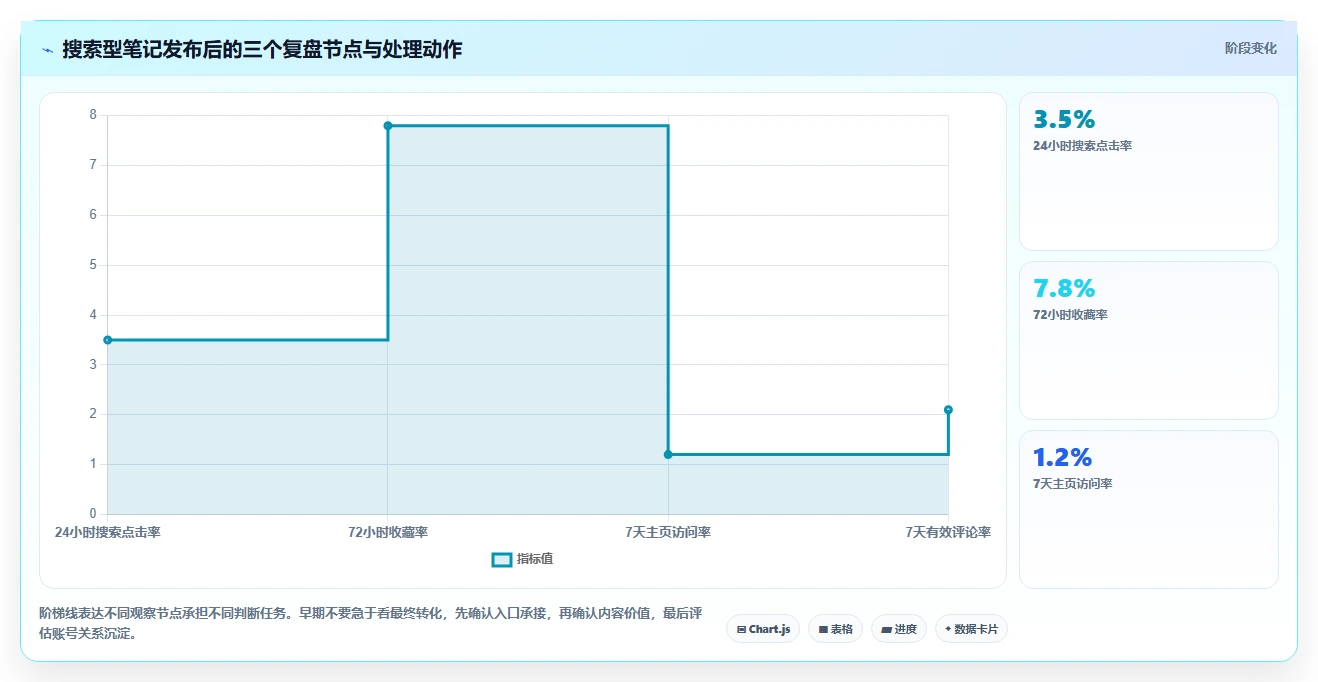
Task: Click the y-axis value 0
Action: 93,514
